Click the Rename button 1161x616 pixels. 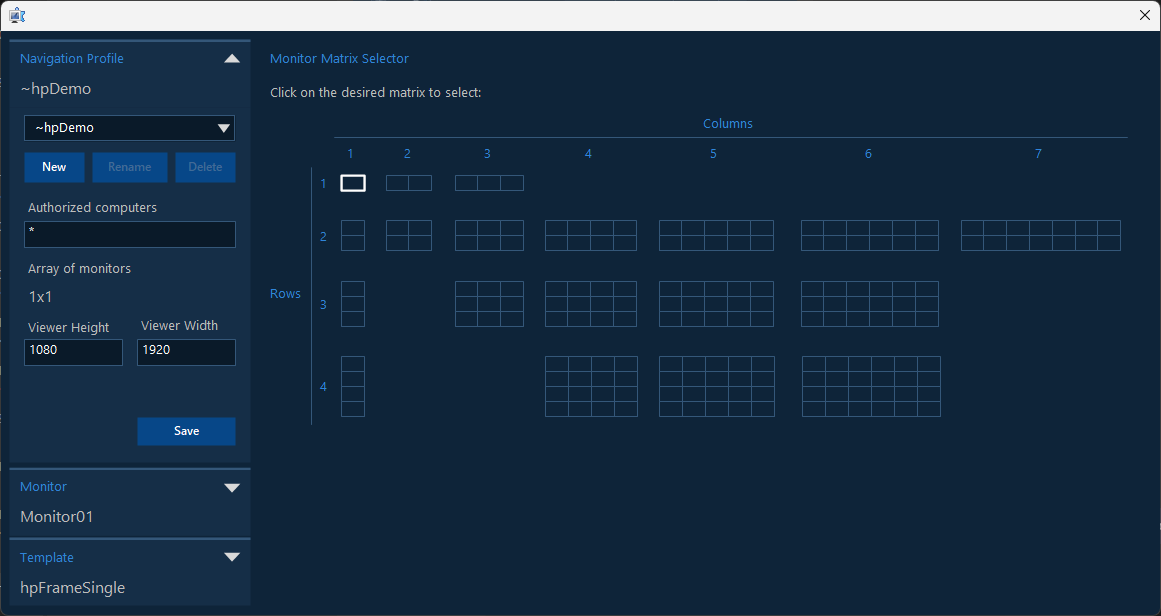pos(130,167)
